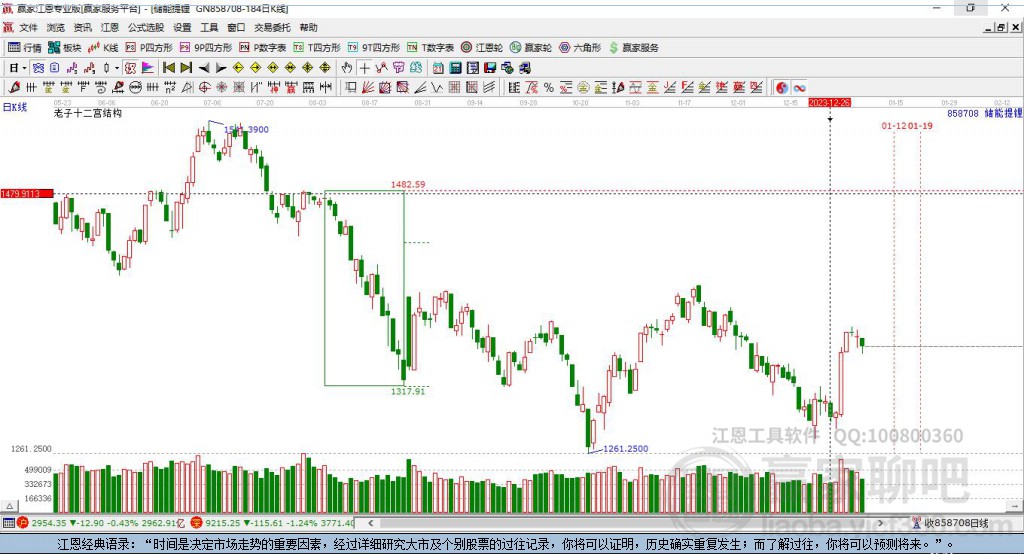Click the 日K线 period label
The image size is (1024, 554).
tap(14, 107)
